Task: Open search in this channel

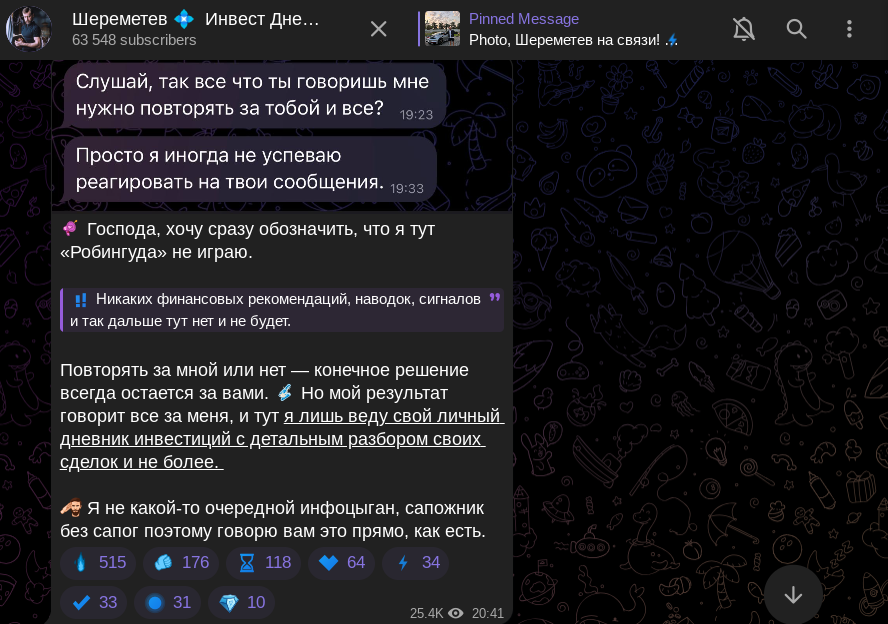Action: point(796,29)
